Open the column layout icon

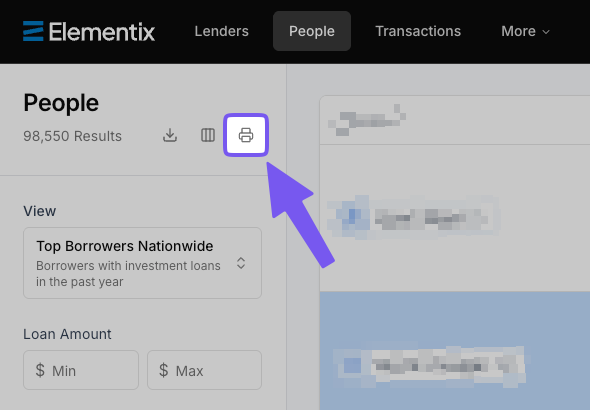208,135
